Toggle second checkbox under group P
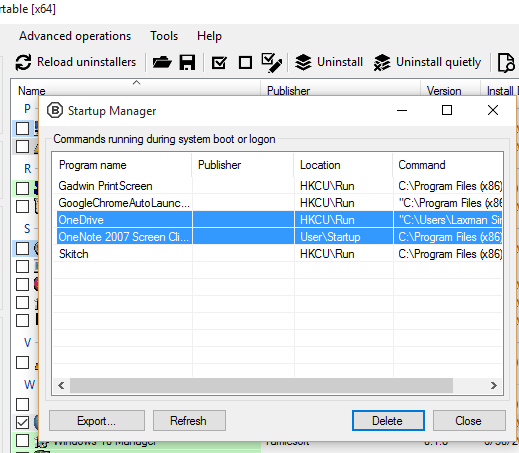 point(23,146)
